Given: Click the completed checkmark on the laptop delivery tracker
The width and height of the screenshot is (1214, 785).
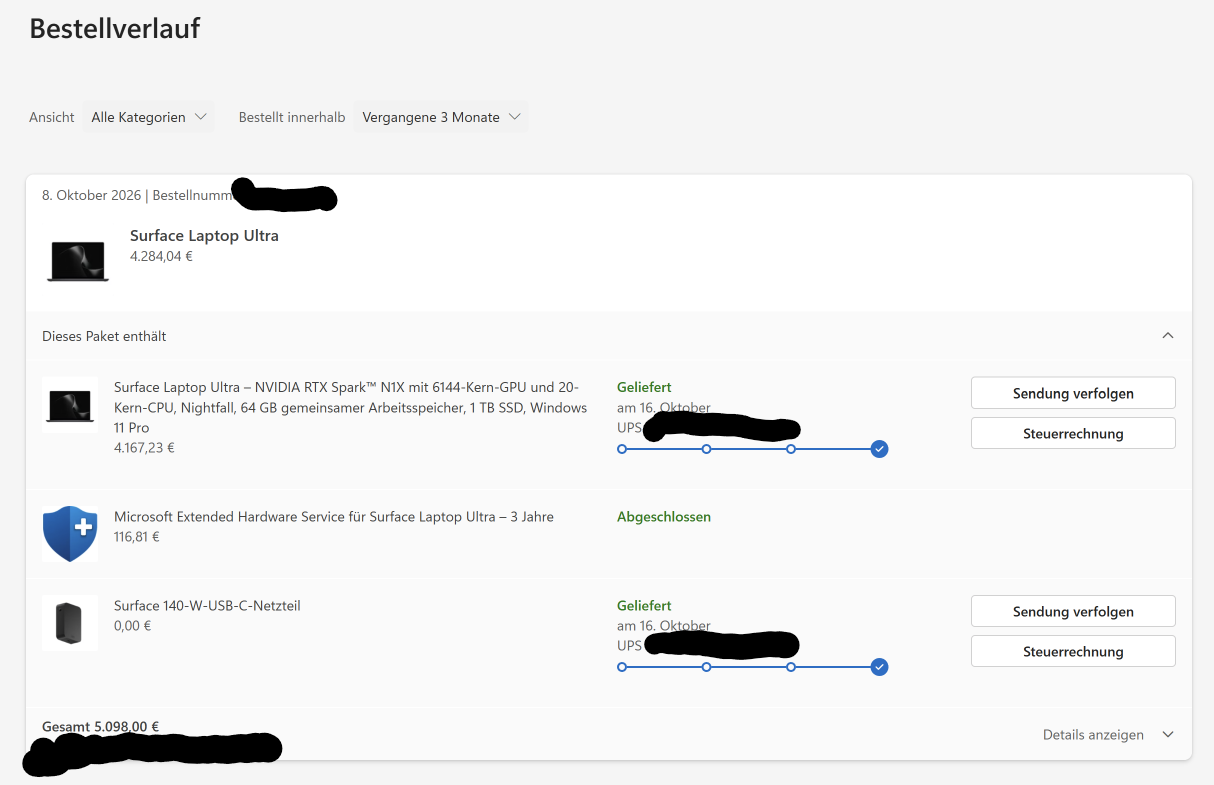Looking at the screenshot, I should point(879,449).
